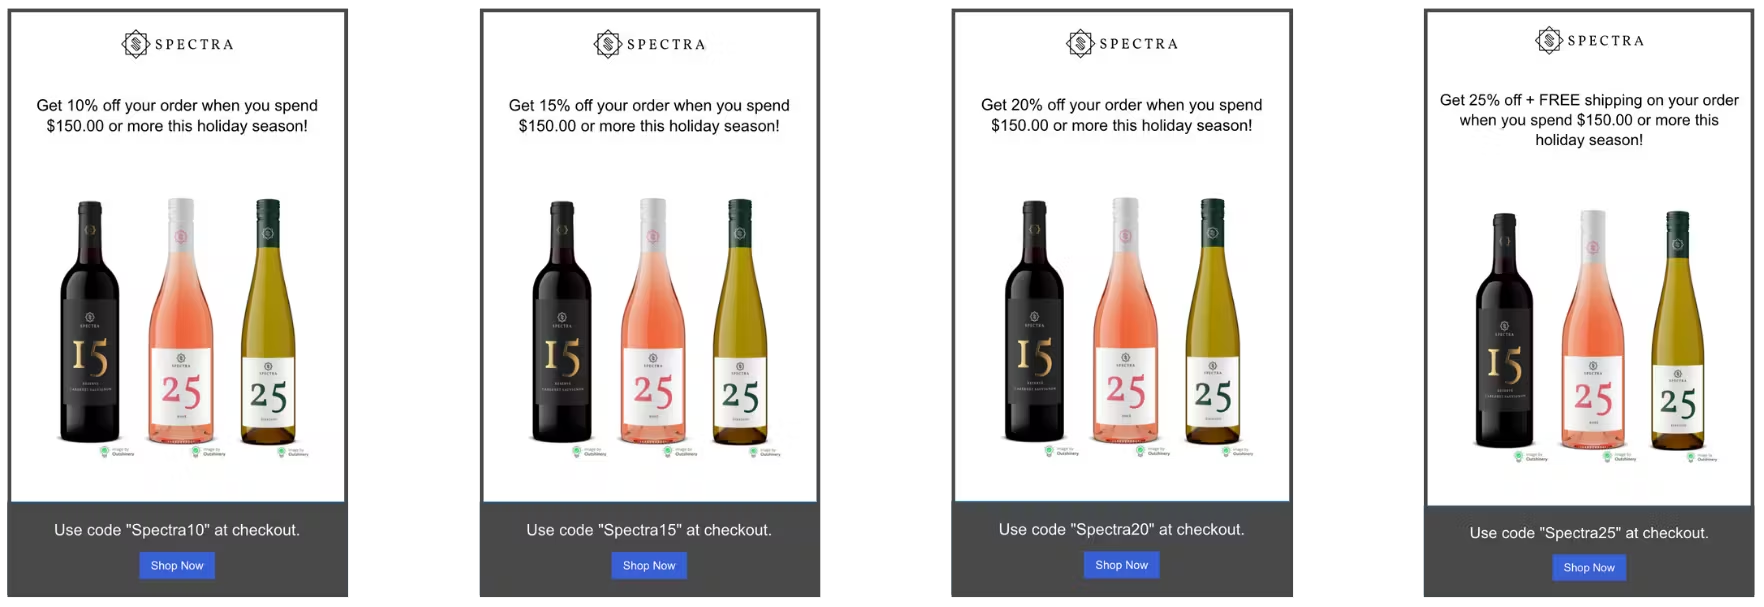
Task: Click the Use code "Spectra20" at checkout text
Action: pos(1121,529)
